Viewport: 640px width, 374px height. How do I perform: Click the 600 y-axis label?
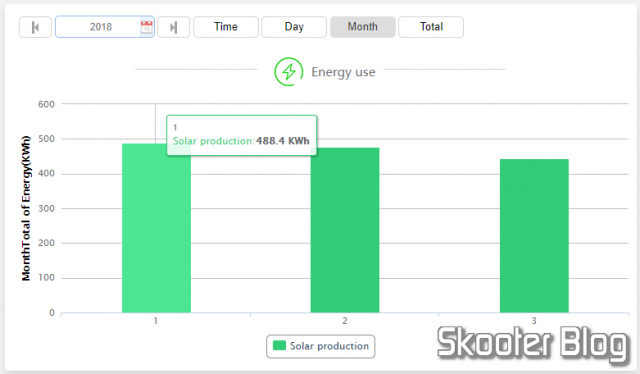pos(46,104)
